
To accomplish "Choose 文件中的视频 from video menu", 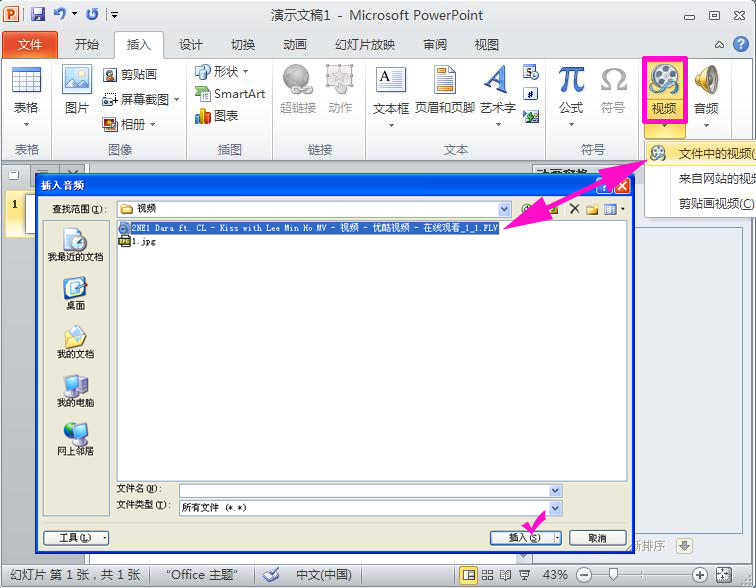I will coord(700,154).
